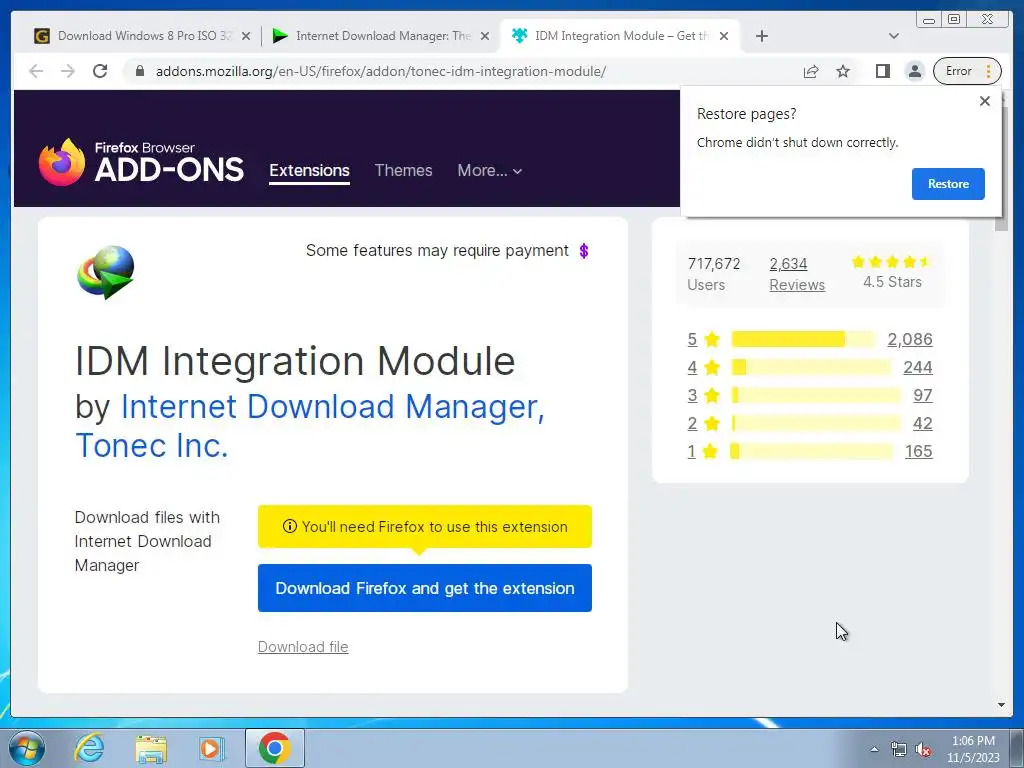1024x768 pixels.
Task: Click the IDM globe extension icon
Action: [x=106, y=272]
